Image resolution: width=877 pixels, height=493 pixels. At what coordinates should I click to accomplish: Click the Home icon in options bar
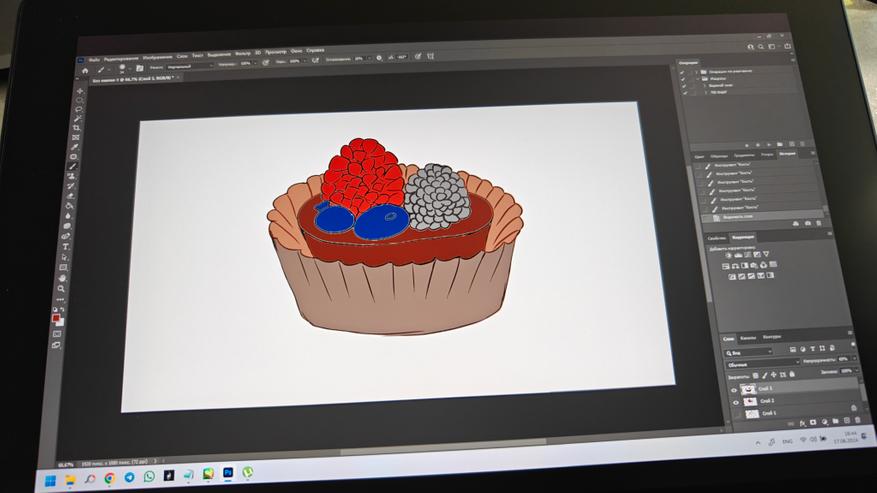85,71
